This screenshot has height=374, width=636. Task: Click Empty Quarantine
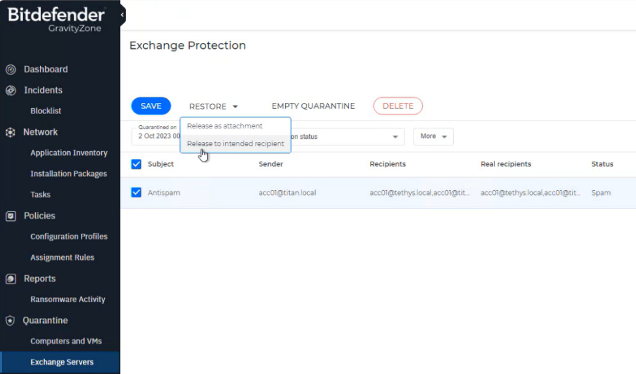313,106
